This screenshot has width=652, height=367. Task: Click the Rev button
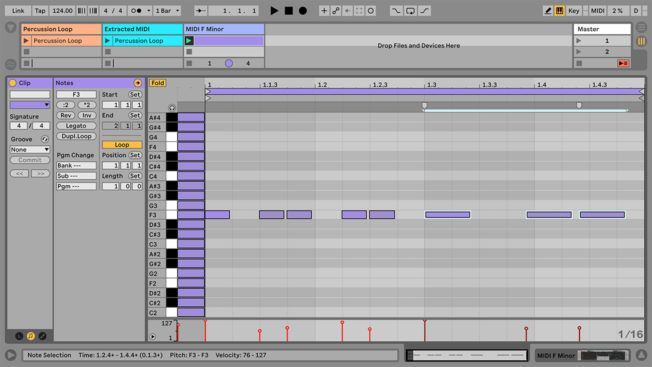click(66, 115)
